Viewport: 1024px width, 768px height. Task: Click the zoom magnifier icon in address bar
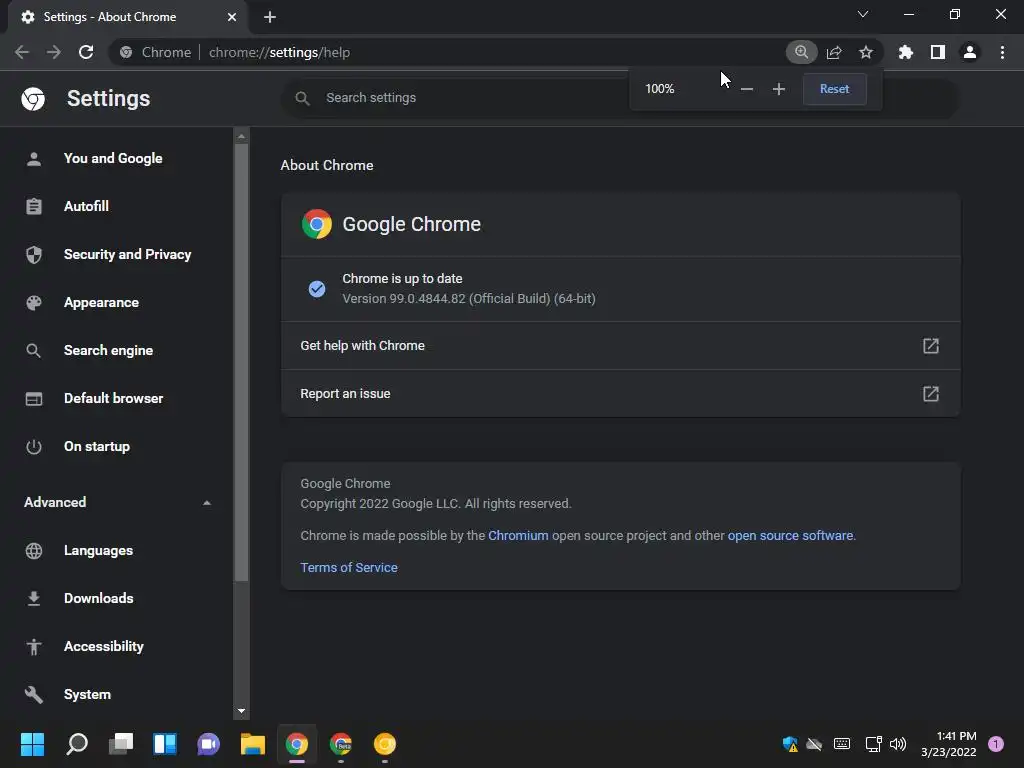point(801,52)
